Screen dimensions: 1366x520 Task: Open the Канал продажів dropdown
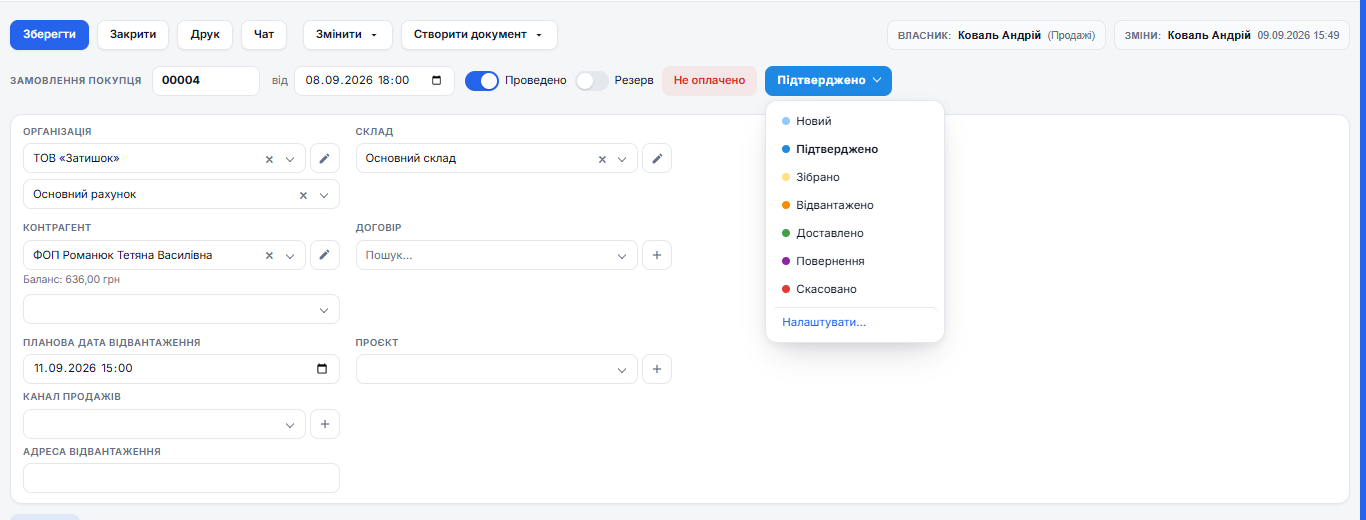[164, 424]
